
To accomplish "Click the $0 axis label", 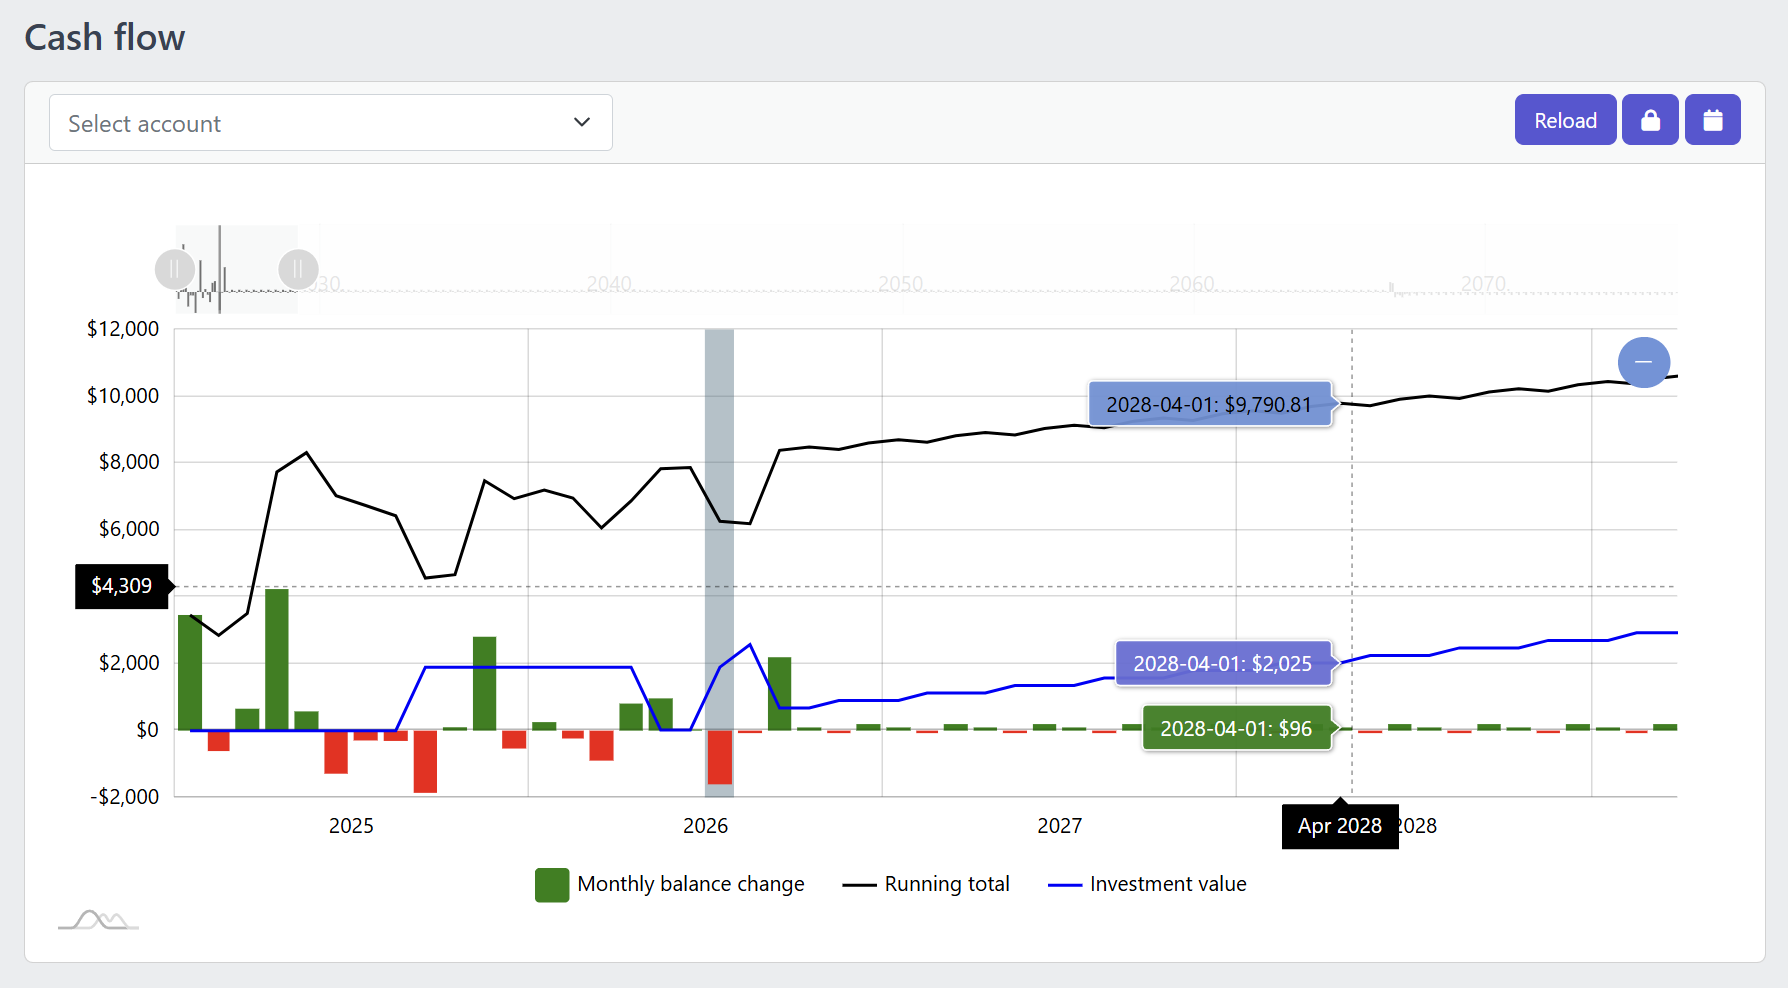I will 148,730.
